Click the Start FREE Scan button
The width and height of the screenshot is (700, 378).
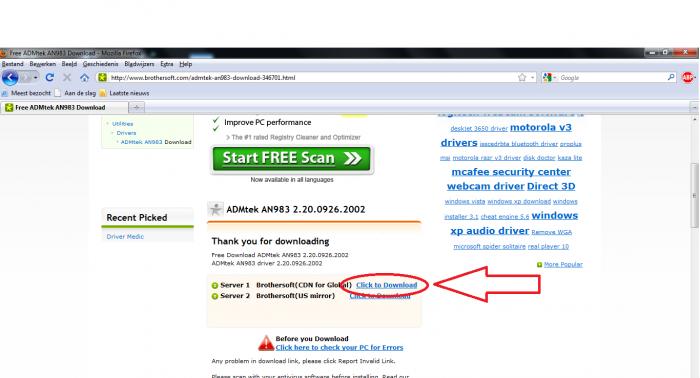click(x=292, y=158)
